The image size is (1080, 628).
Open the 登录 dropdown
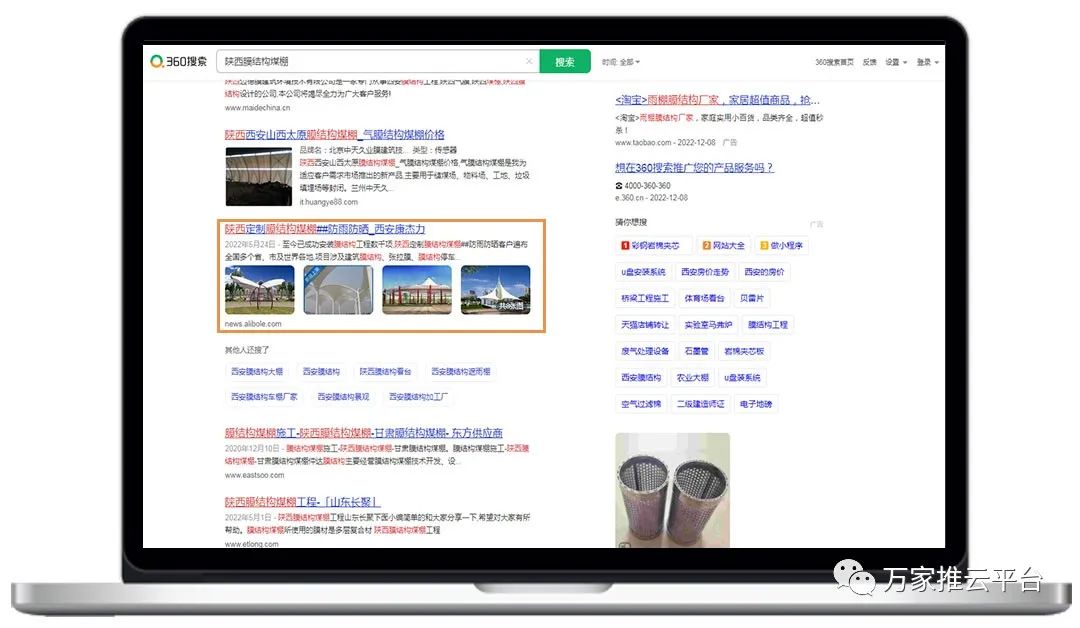point(928,62)
